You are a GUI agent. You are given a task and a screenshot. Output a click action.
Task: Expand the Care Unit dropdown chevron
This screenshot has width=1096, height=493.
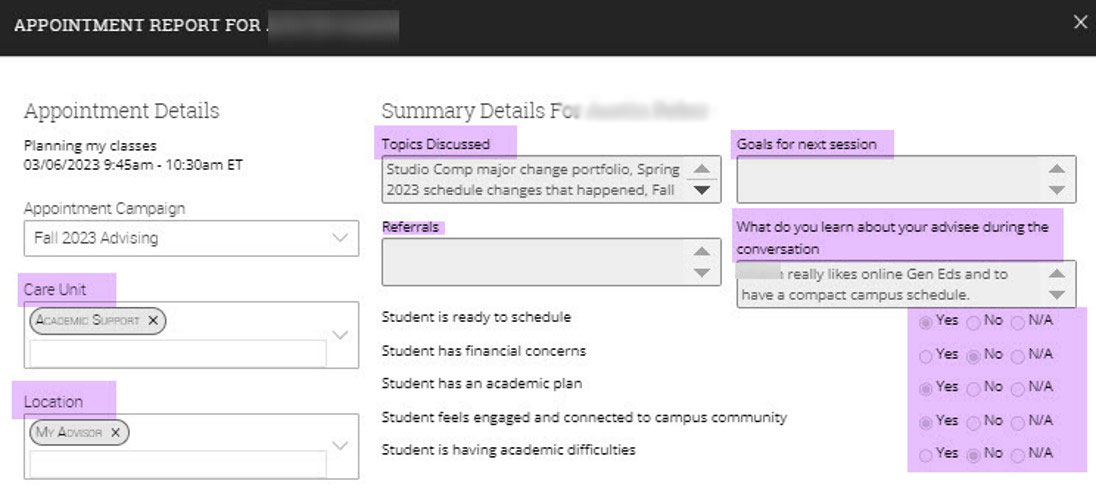pyautogui.click(x=340, y=335)
